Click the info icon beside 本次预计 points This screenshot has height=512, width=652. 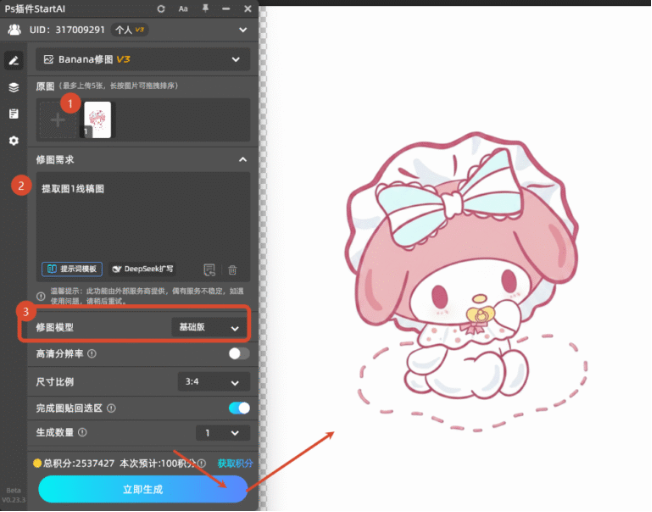click(202, 463)
